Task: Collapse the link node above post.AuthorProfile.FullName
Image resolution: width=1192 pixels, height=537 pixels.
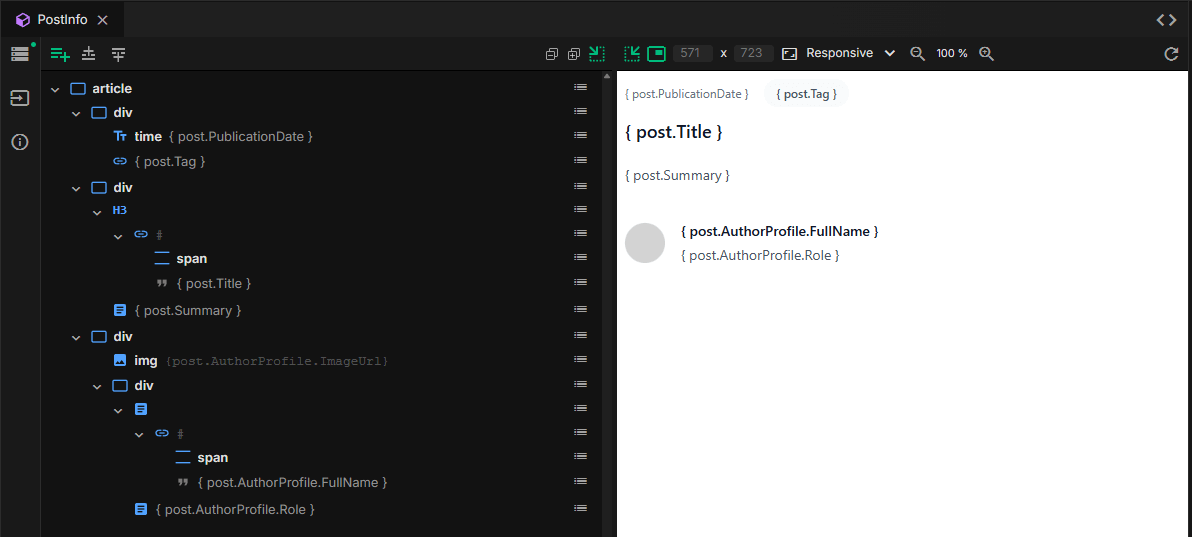Action: pos(139,434)
